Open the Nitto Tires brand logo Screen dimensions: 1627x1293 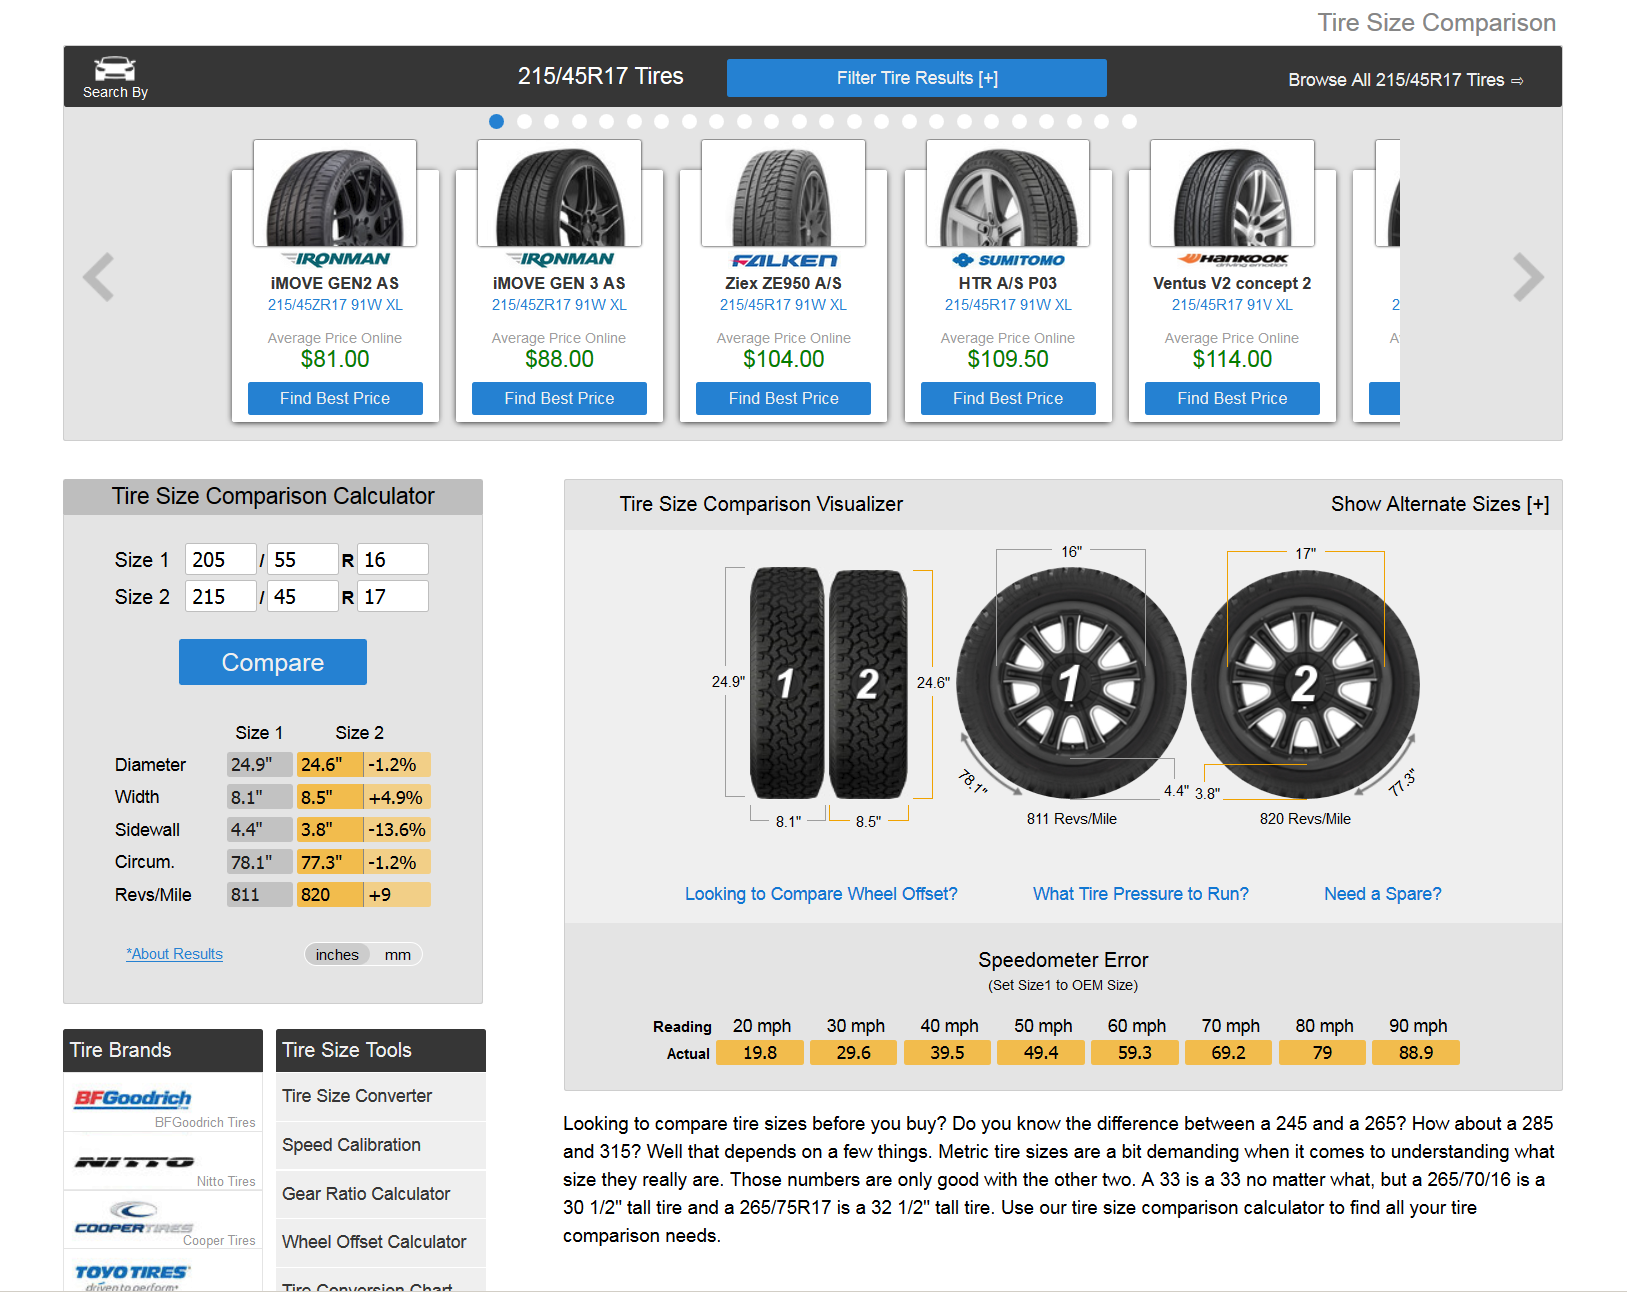click(135, 1162)
